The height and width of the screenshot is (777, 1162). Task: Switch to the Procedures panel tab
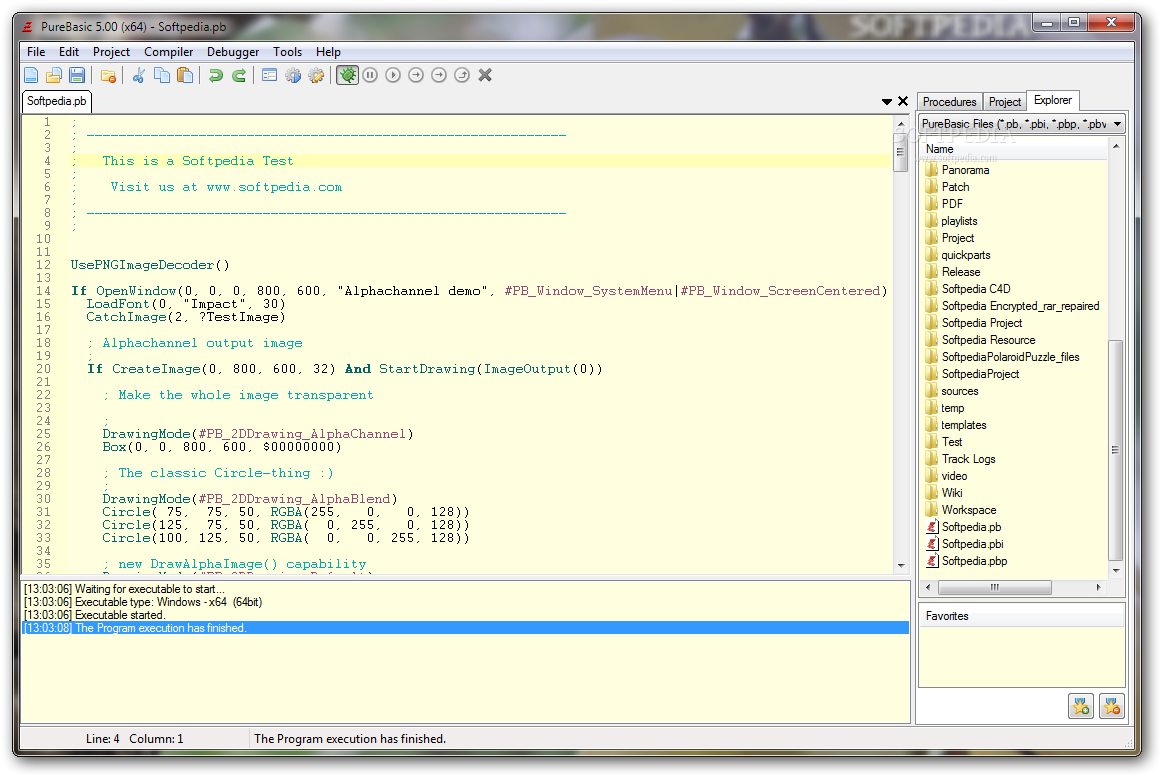click(x=949, y=102)
